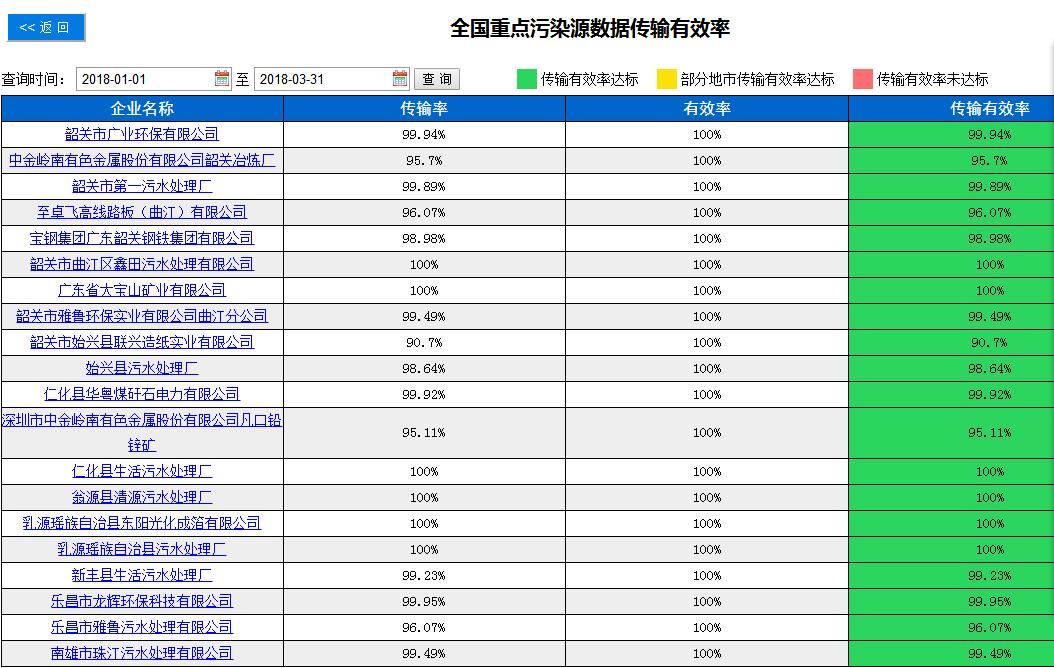1054x668 pixels.
Task: Open link 始兴县污水处理厂
Action: [142, 368]
